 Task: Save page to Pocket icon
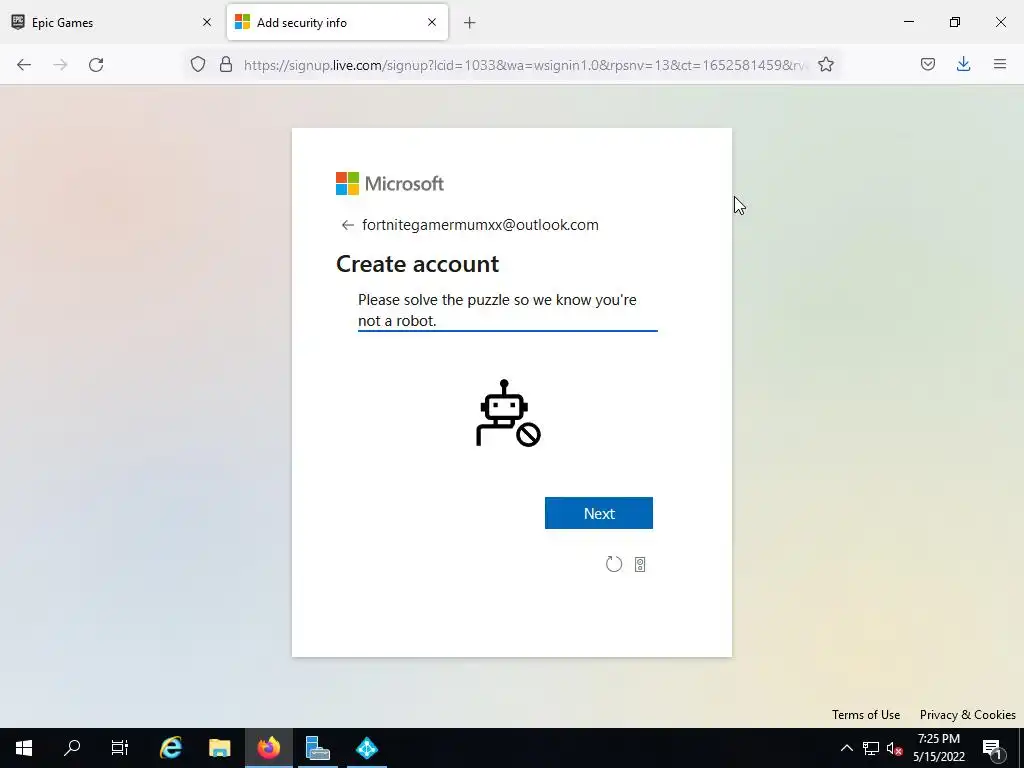pos(927,64)
